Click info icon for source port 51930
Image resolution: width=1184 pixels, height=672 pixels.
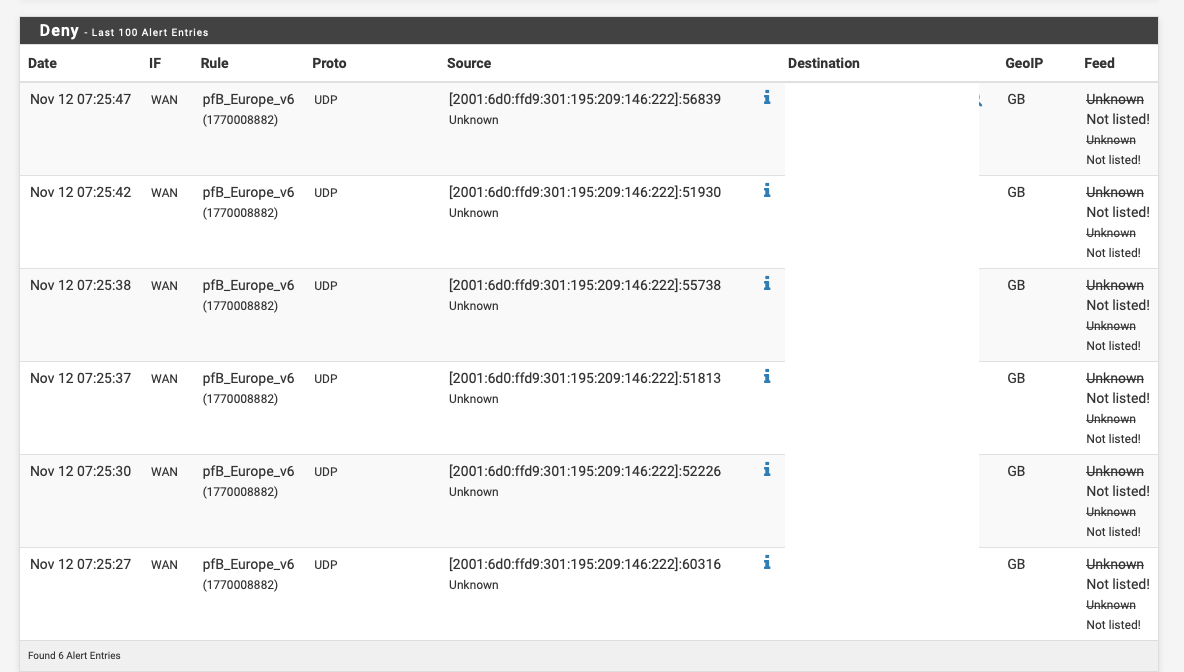(767, 191)
